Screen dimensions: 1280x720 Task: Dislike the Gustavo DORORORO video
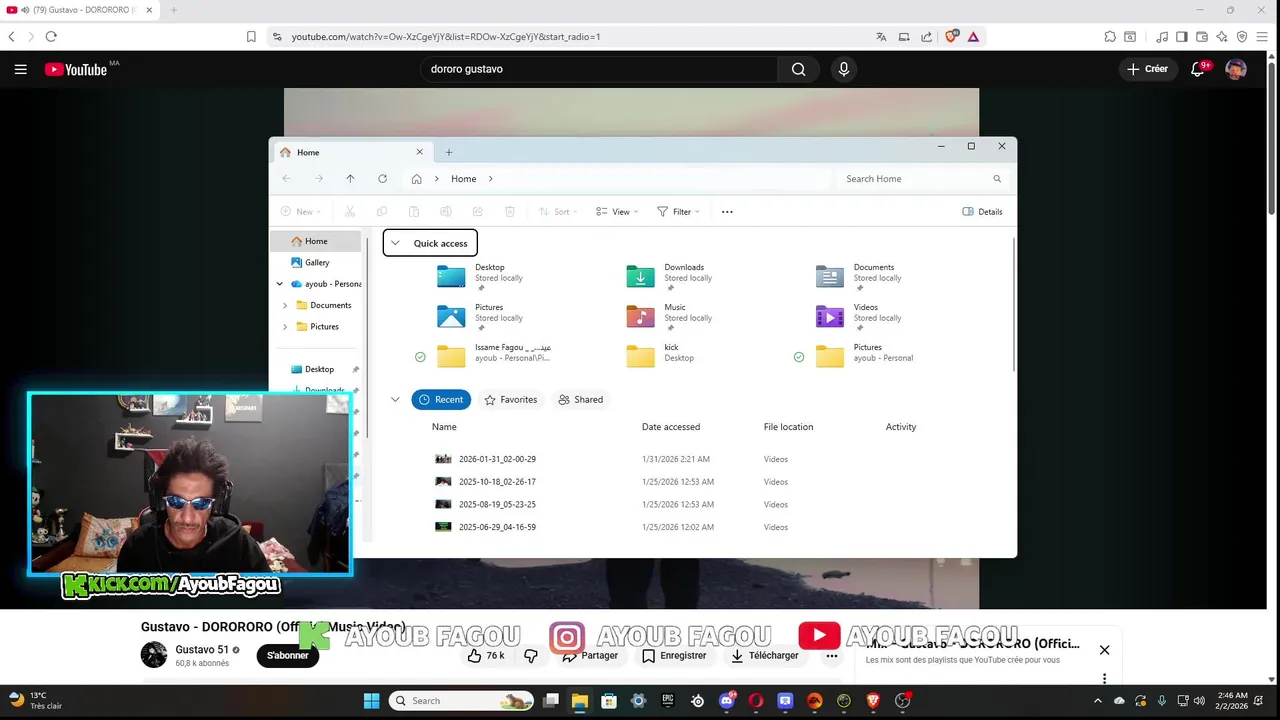tap(531, 656)
